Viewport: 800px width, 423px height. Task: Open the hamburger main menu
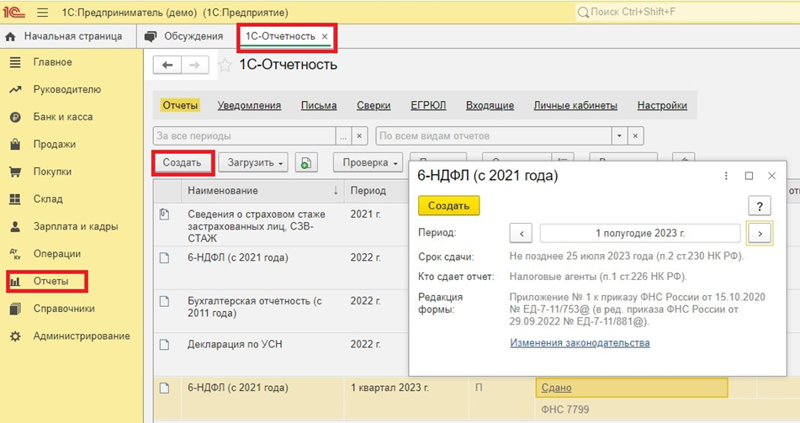43,12
